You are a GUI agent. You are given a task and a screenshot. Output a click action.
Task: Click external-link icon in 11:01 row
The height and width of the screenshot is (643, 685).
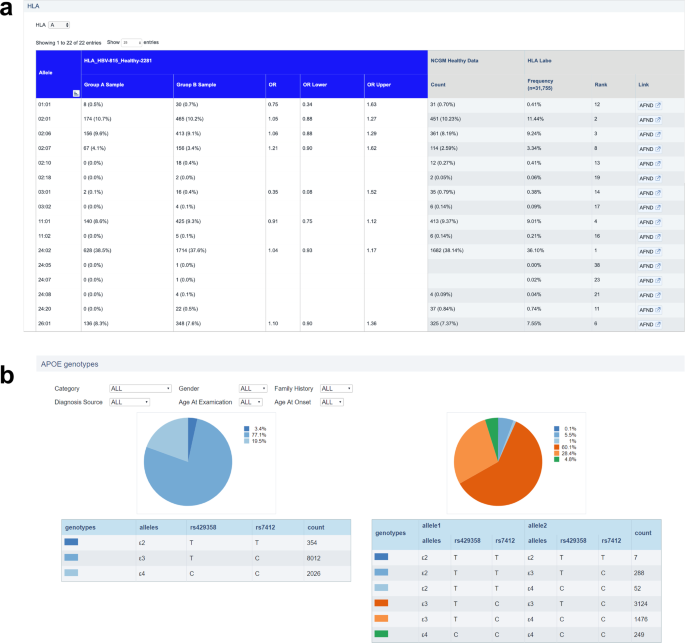[x=658, y=222]
